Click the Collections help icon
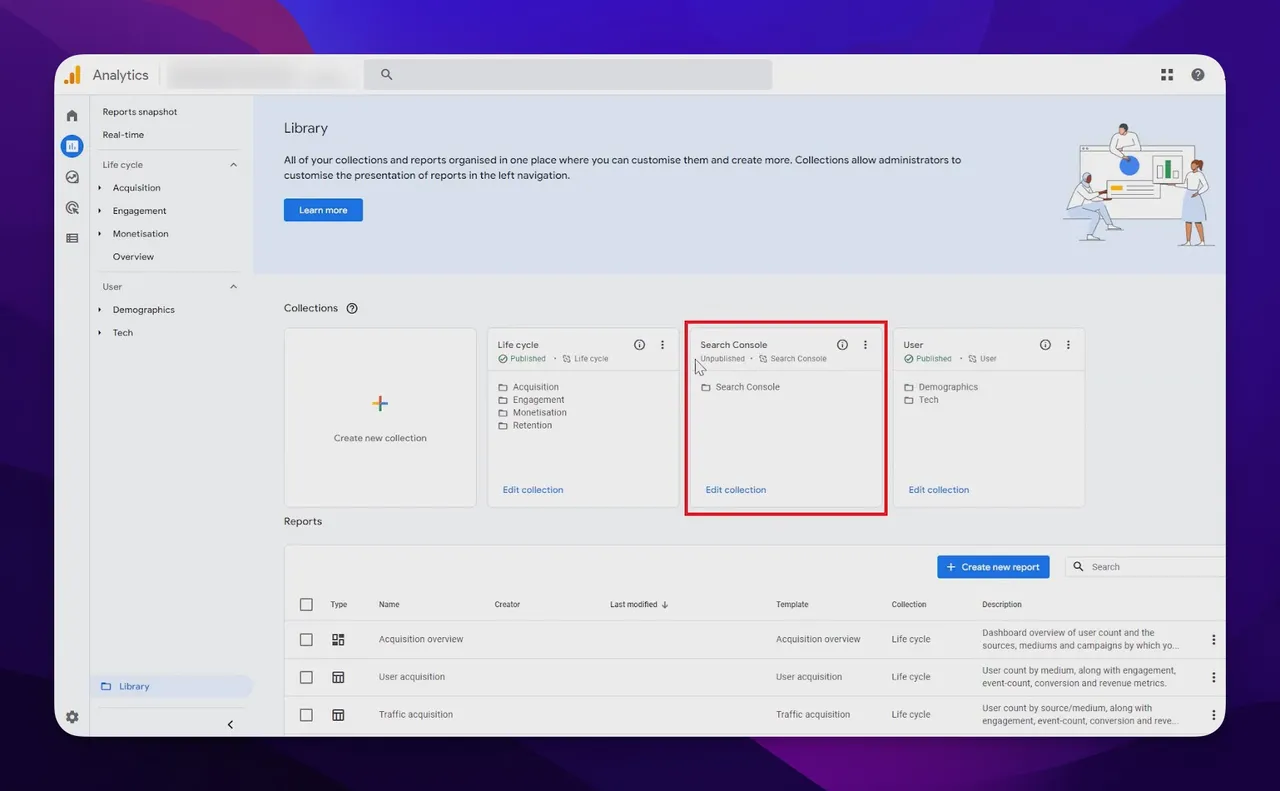 [352, 308]
